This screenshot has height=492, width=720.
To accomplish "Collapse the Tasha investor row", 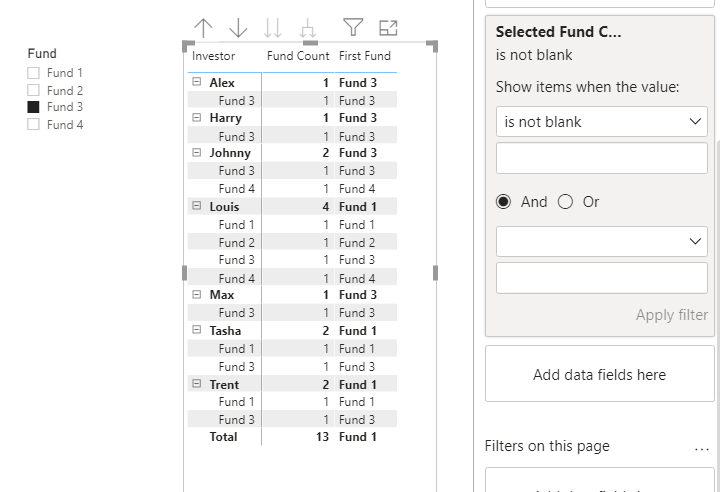I will (197, 329).
